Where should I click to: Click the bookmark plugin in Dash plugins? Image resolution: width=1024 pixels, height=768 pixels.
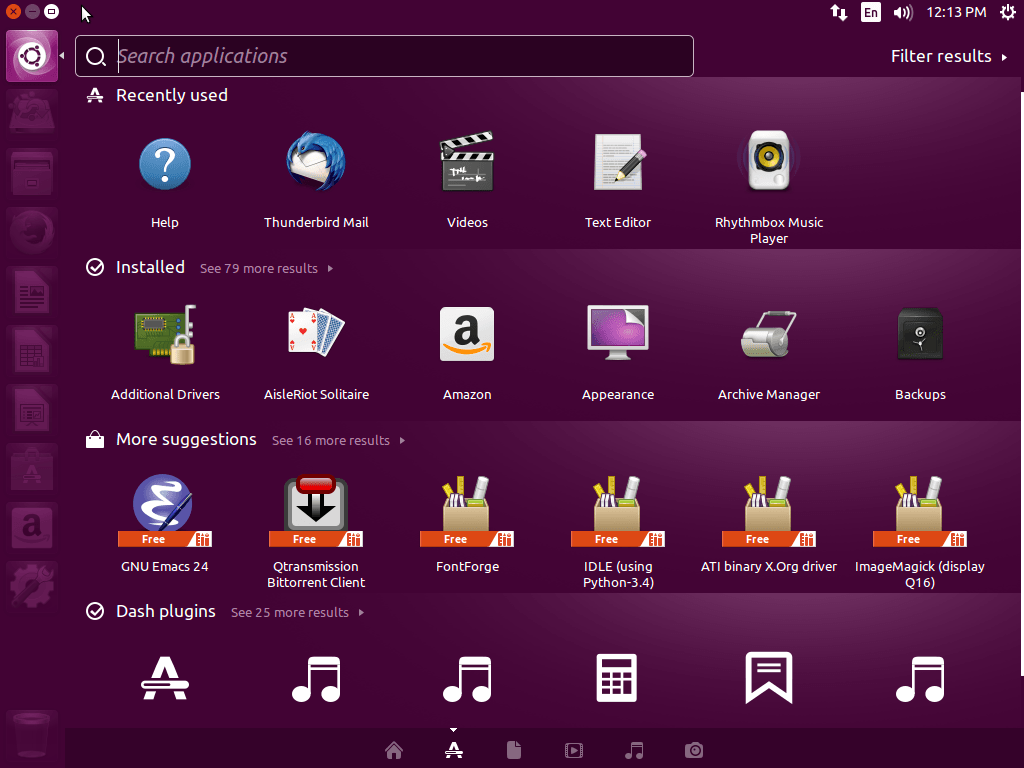point(769,678)
